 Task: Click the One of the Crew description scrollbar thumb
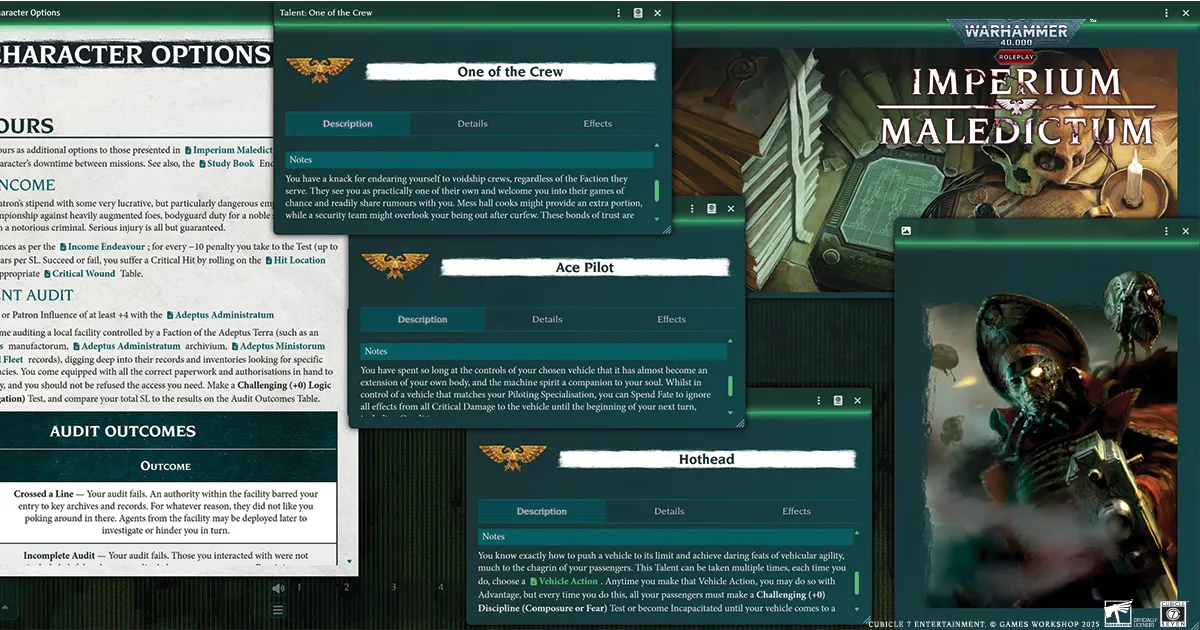(657, 191)
